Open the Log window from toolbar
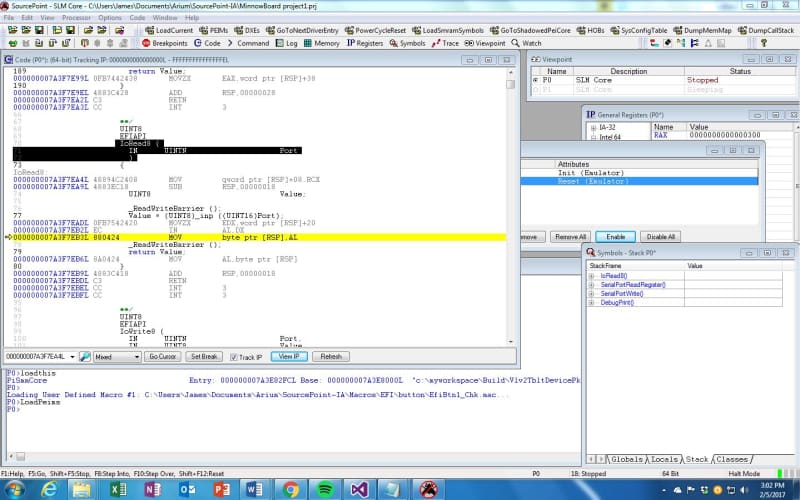The image size is (800, 500). [286, 43]
